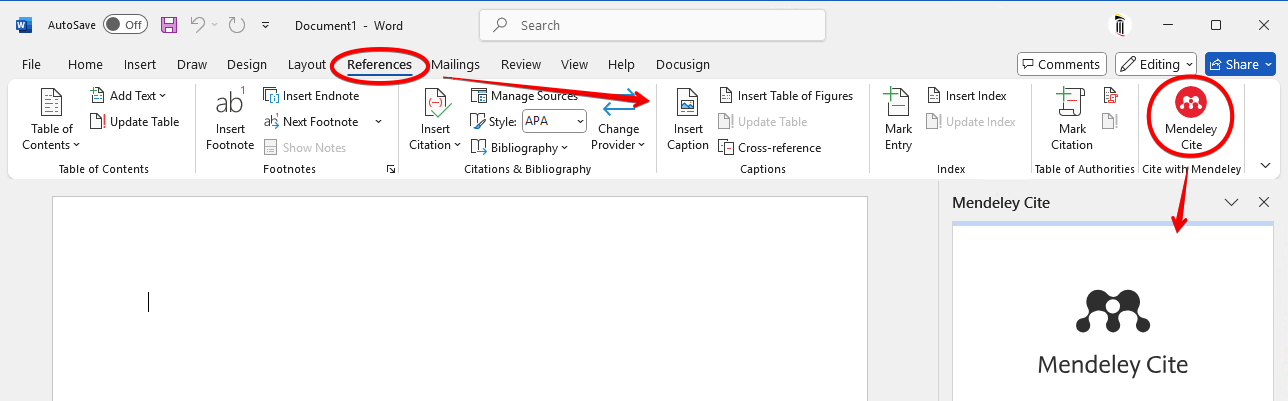The height and width of the screenshot is (401, 1288).
Task: Click Manage Sources icon
Action: tap(479, 96)
